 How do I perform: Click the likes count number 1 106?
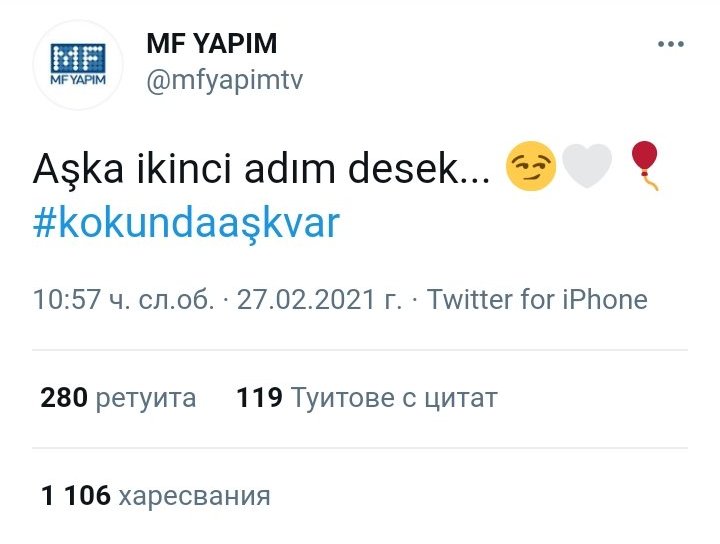[x=75, y=495]
